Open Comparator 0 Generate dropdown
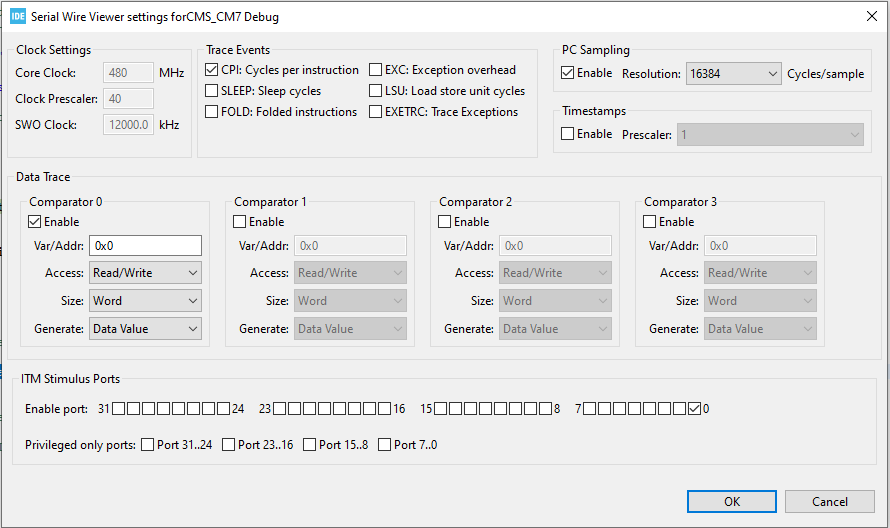 (146, 329)
